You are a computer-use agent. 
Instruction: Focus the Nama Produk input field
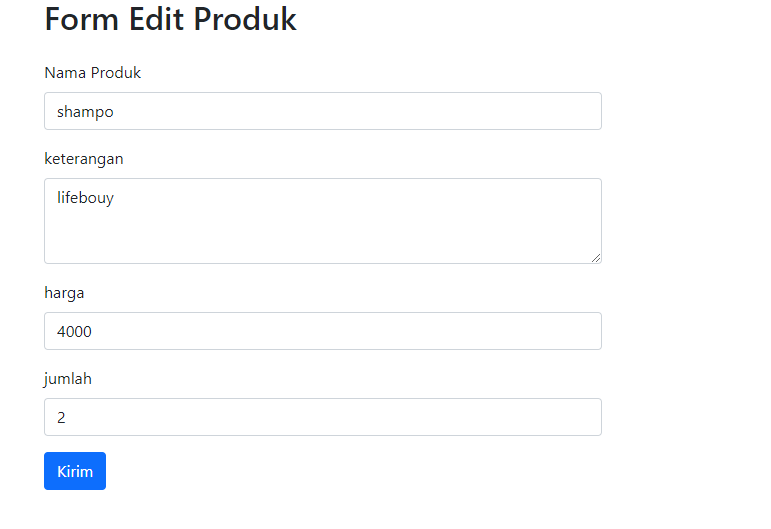(323, 111)
